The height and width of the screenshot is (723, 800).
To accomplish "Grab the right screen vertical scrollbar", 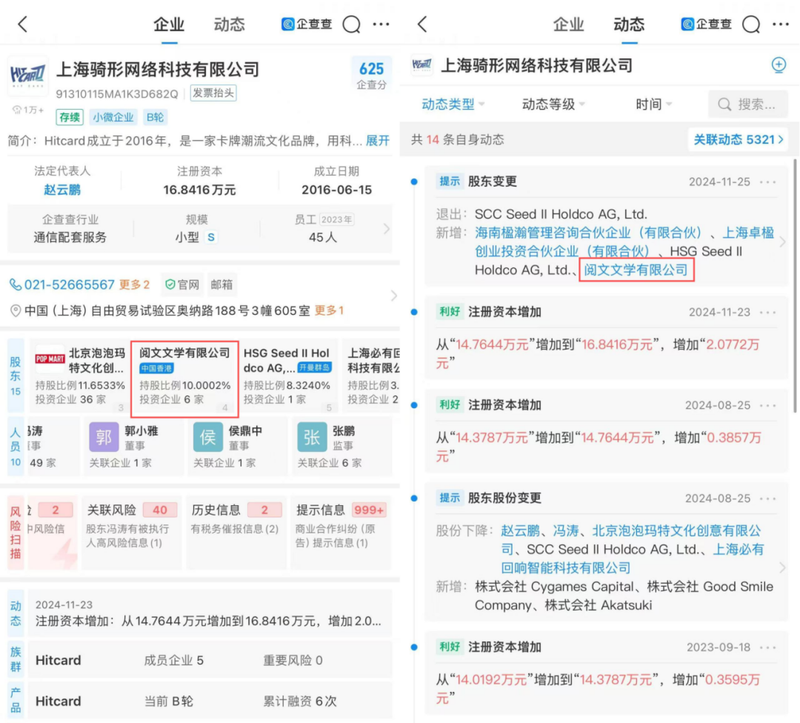I will (x=795, y=286).
